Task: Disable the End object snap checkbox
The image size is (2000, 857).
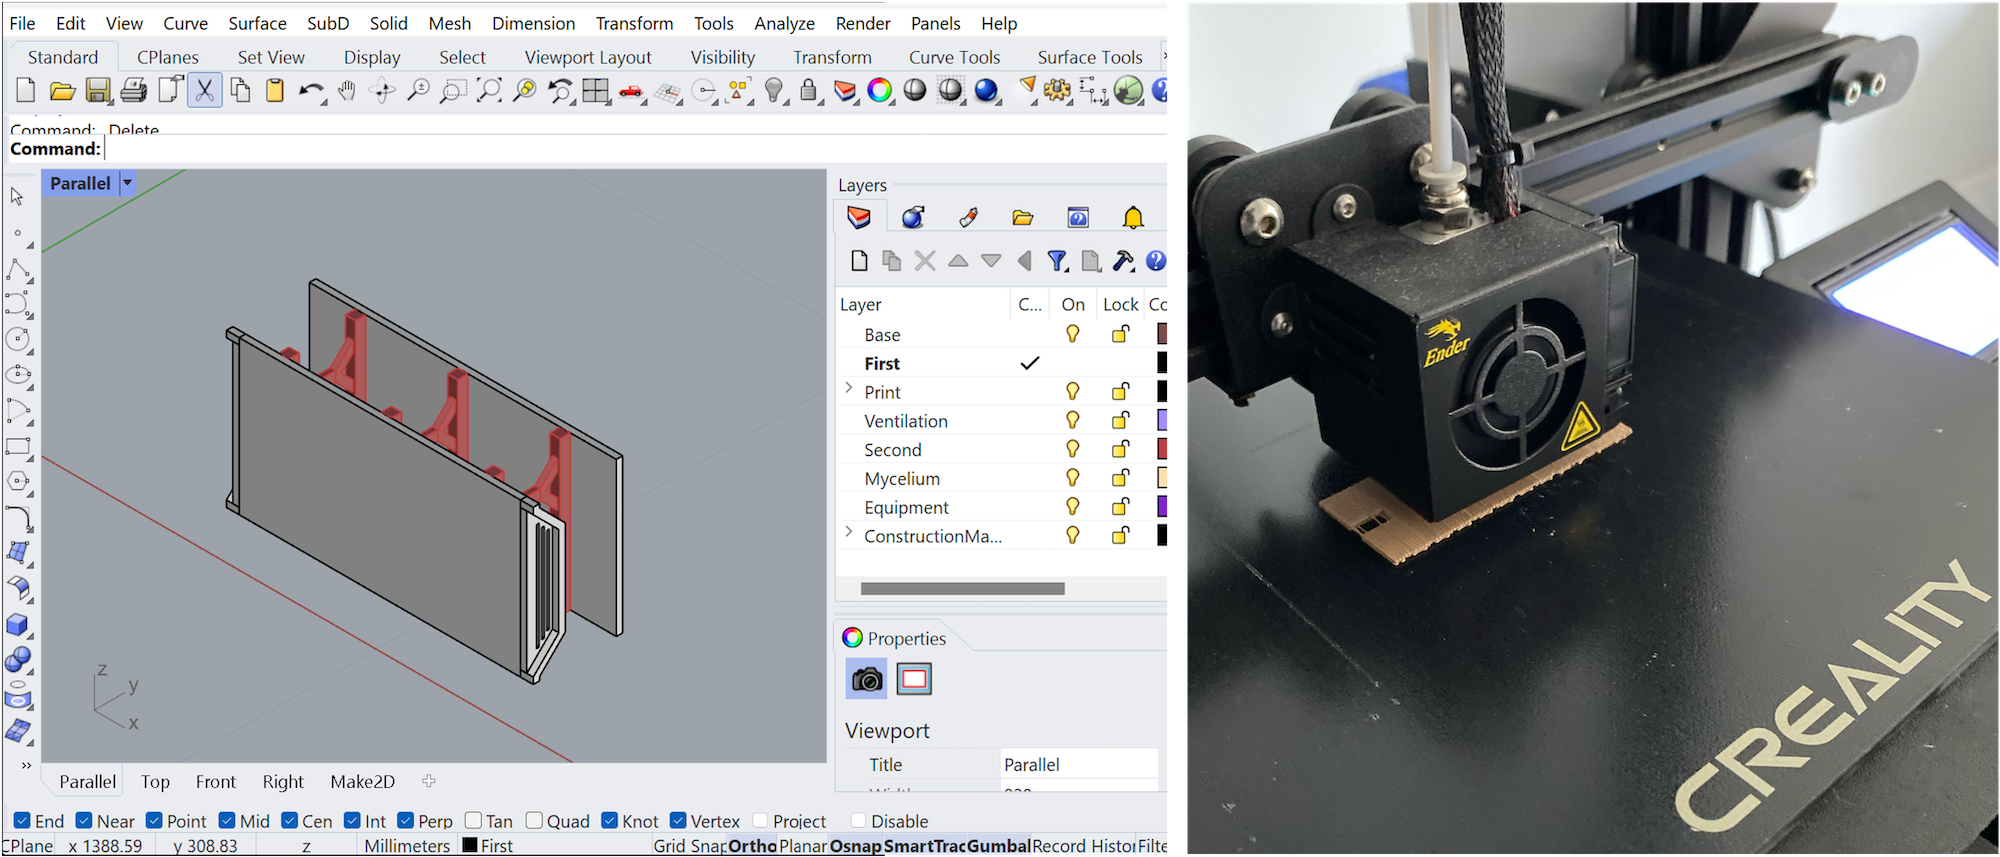Action: [22, 821]
